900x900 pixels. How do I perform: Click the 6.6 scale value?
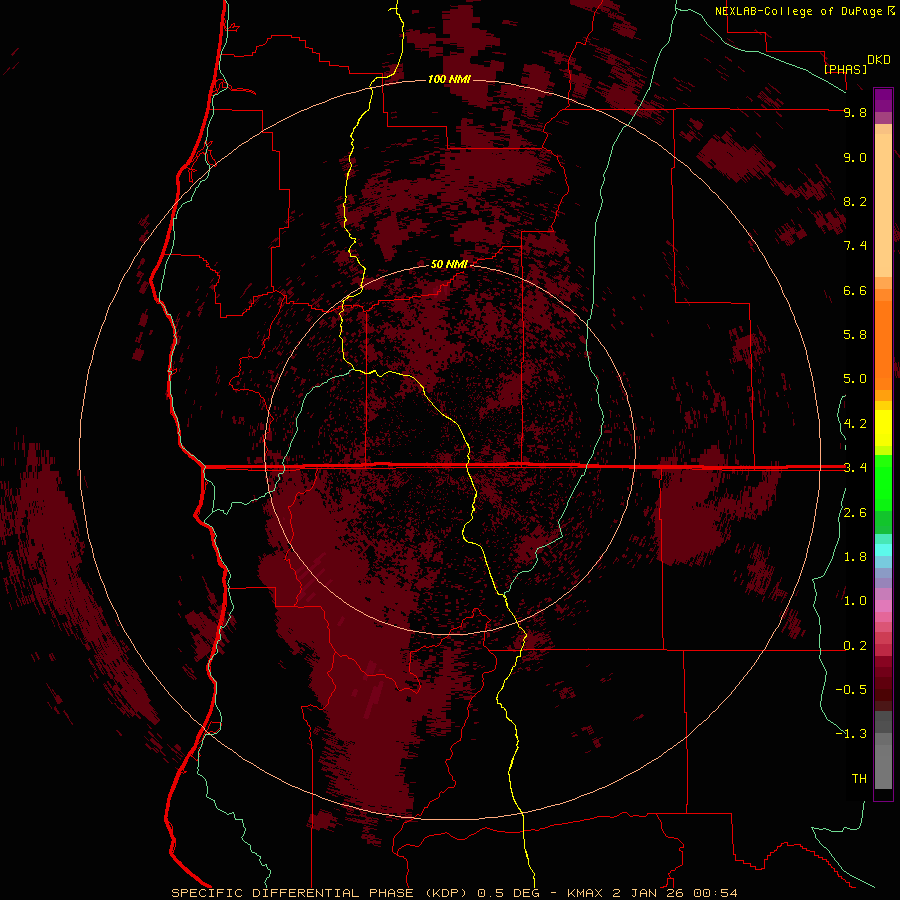click(x=855, y=290)
